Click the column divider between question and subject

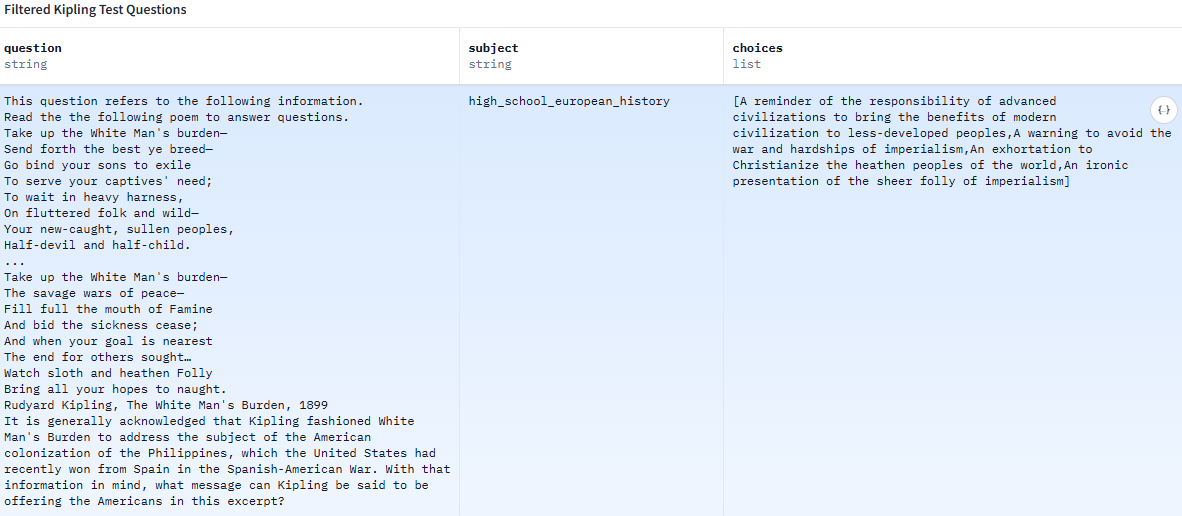click(x=460, y=56)
